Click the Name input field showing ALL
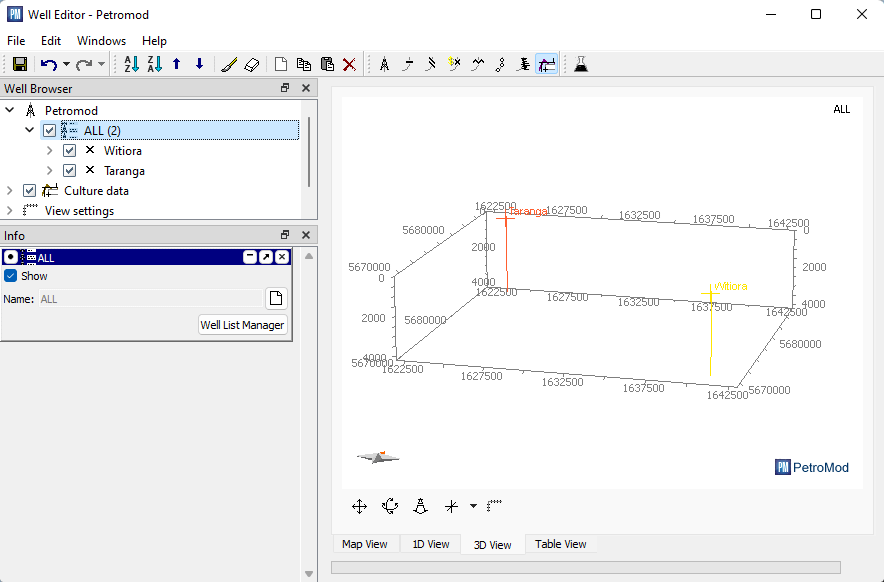 pyautogui.click(x=148, y=299)
